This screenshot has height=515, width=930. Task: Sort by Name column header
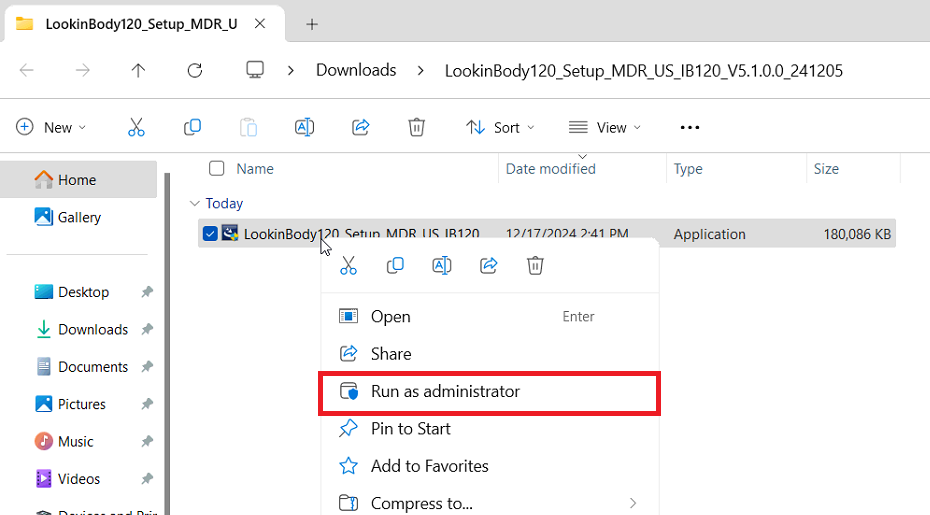click(x=255, y=169)
